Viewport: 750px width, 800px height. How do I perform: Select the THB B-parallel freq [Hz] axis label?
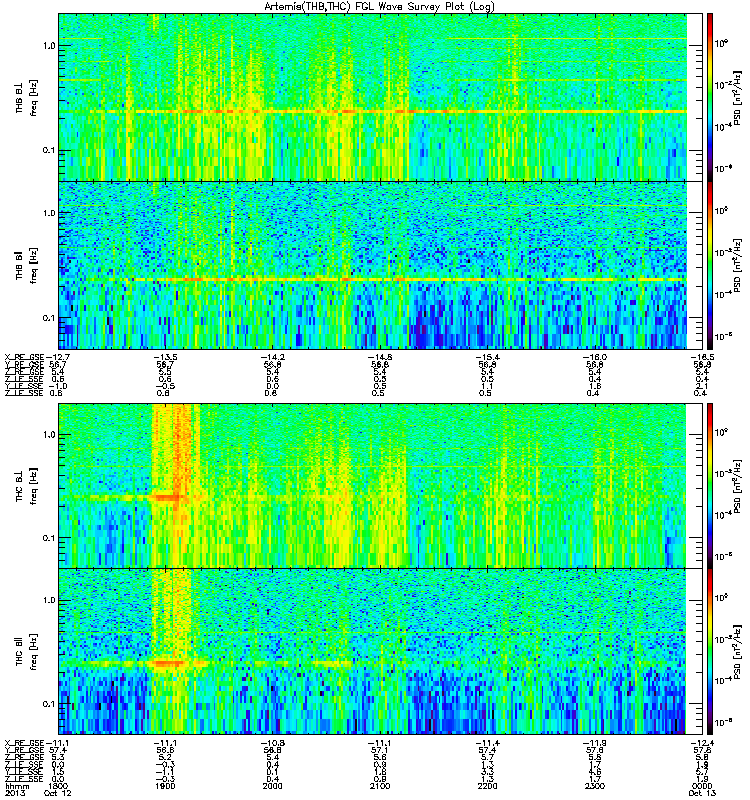point(27,265)
